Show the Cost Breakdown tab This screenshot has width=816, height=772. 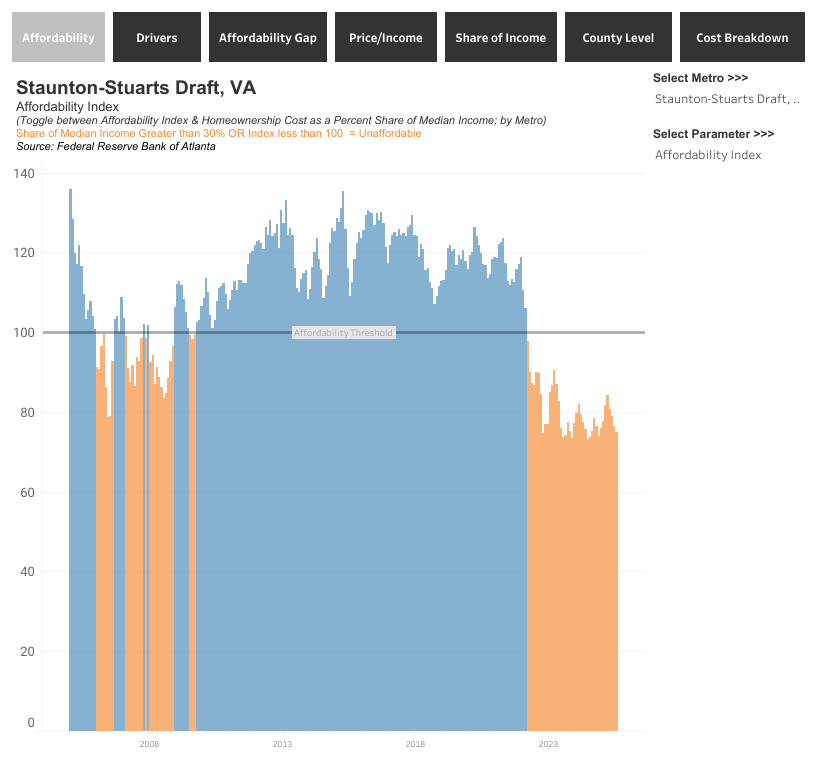point(742,38)
